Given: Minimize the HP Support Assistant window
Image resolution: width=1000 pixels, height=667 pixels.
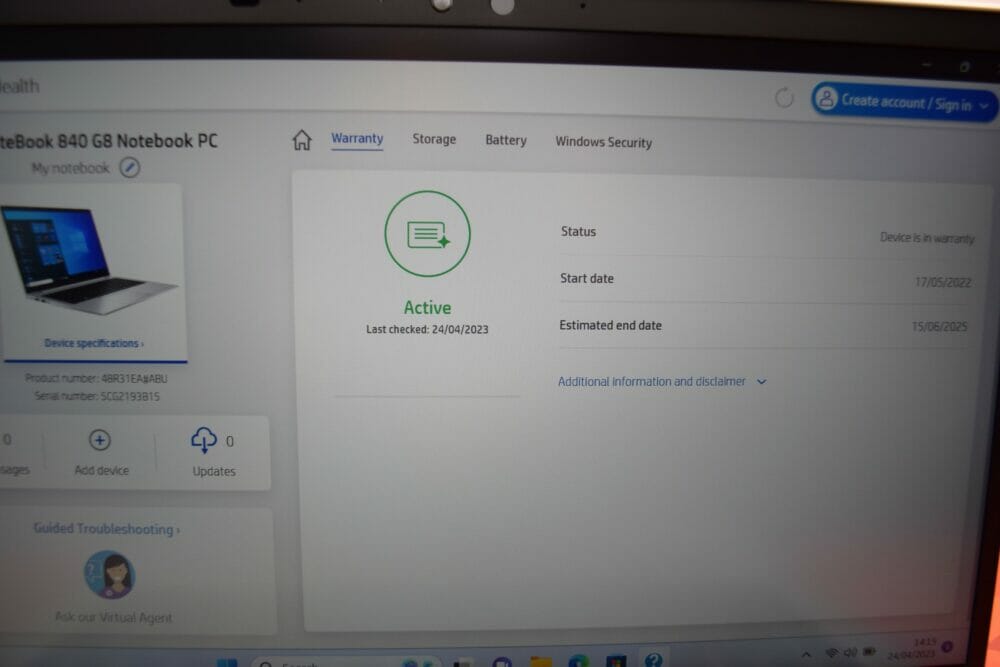Looking at the screenshot, I should point(927,64).
